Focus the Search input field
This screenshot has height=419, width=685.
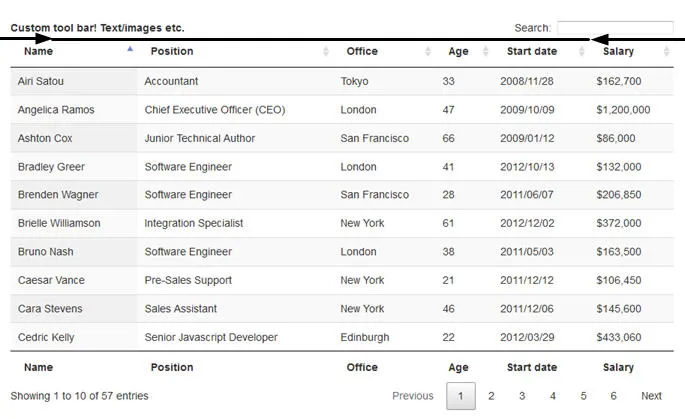[614, 28]
